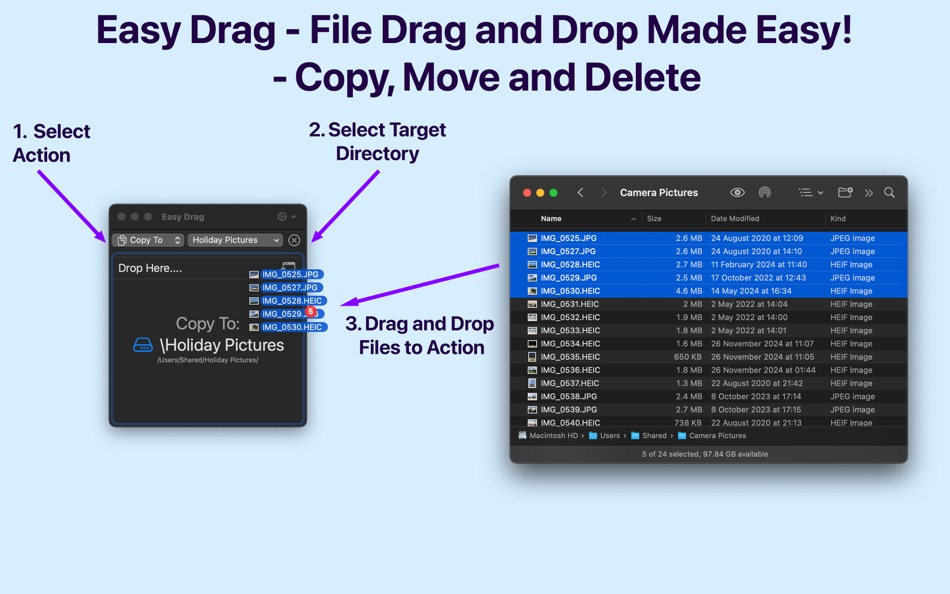The image size is (950, 594).
Task: Sort by the Date Modified column header
Action: (x=735, y=218)
